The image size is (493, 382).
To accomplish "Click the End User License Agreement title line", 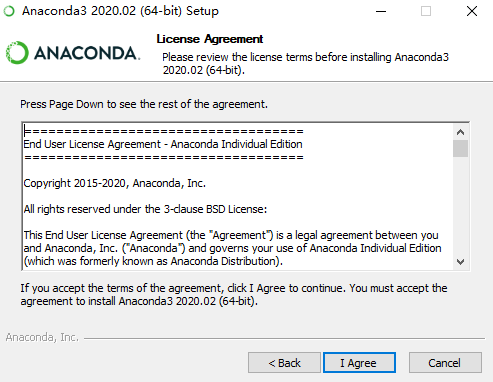I will click(x=163, y=144).
